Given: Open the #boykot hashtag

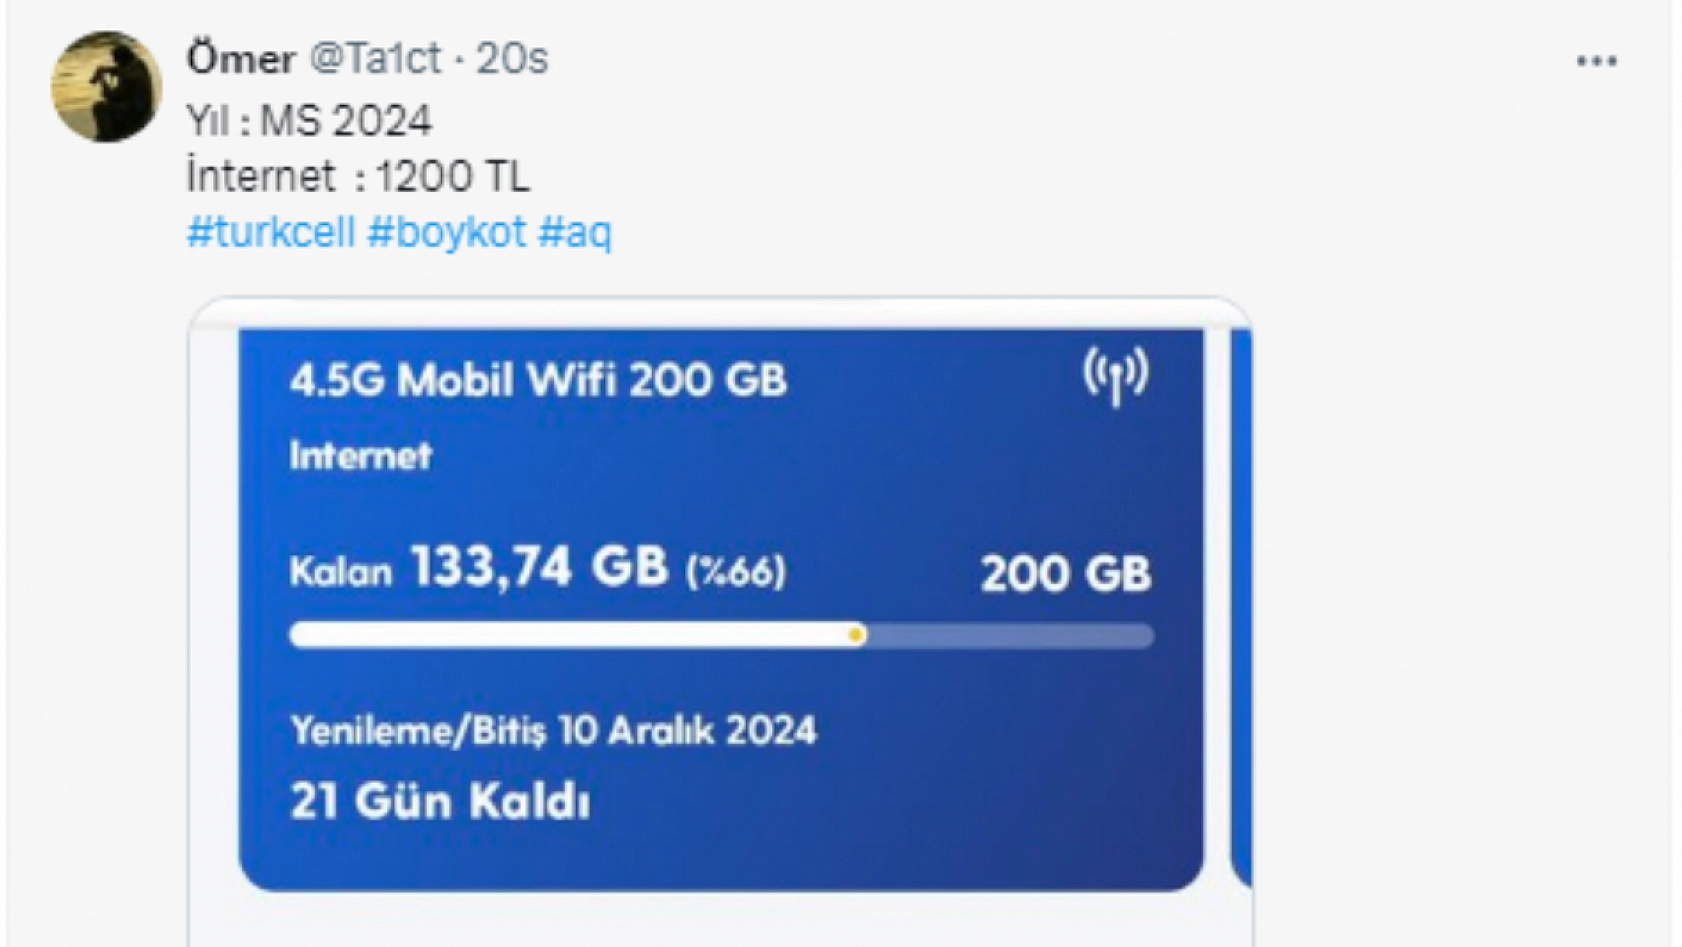Looking at the screenshot, I should tap(446, 232).
